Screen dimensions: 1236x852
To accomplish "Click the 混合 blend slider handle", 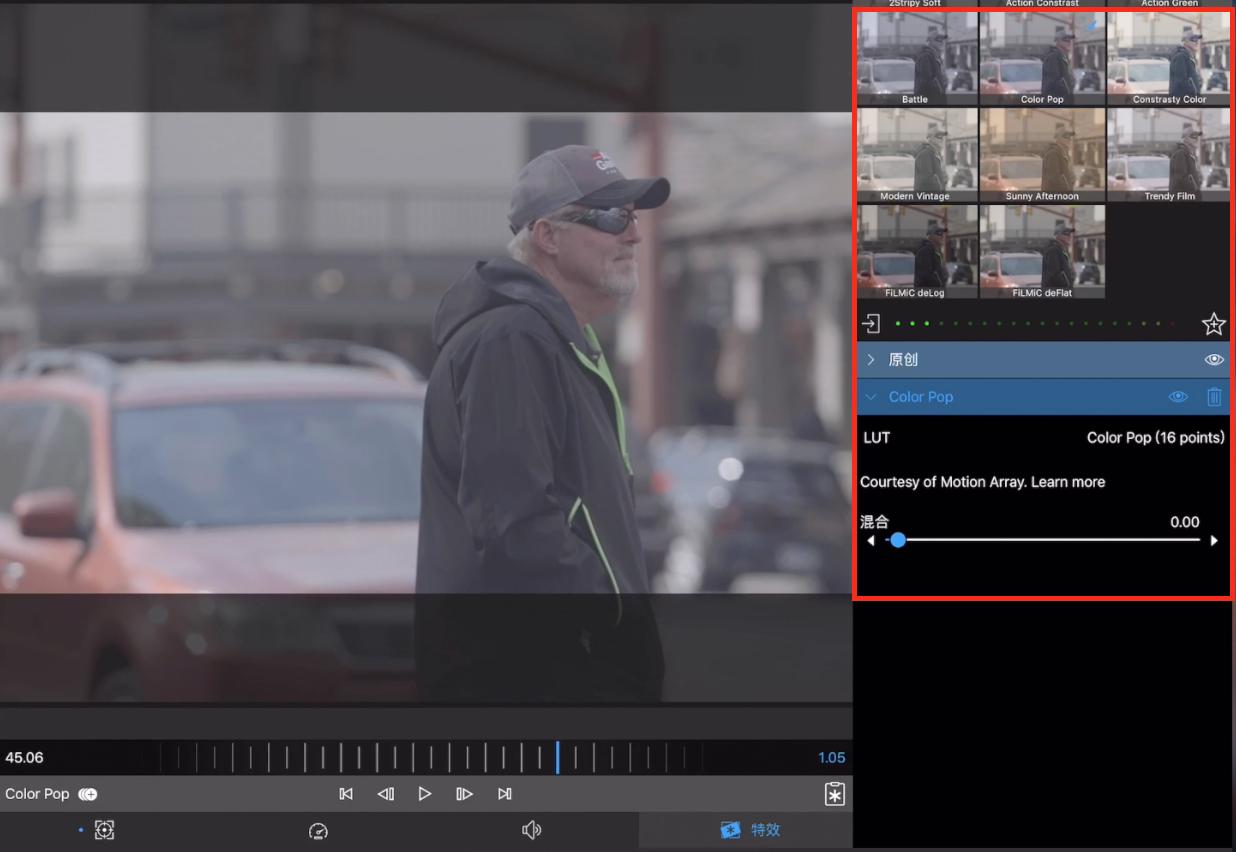I will 898,540.
